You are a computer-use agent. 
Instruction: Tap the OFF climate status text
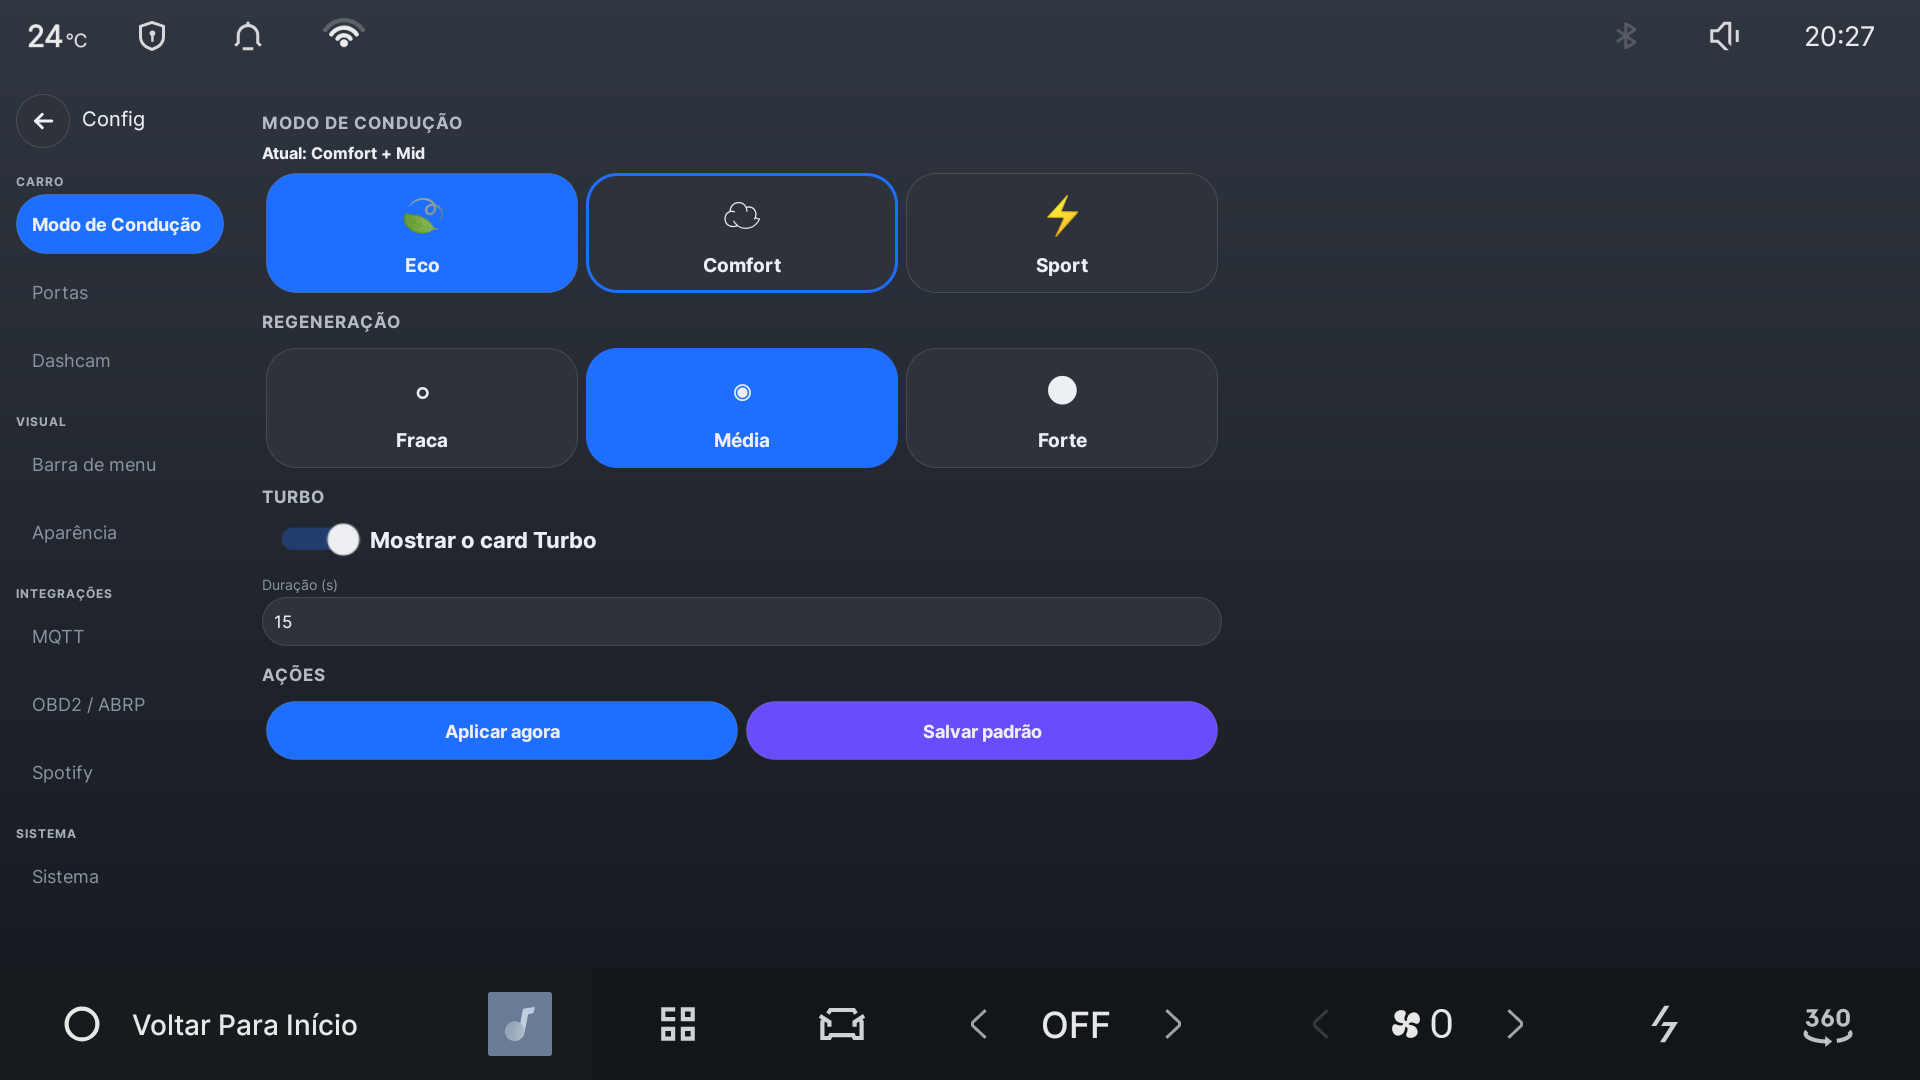click(x=1076, y=1025)
